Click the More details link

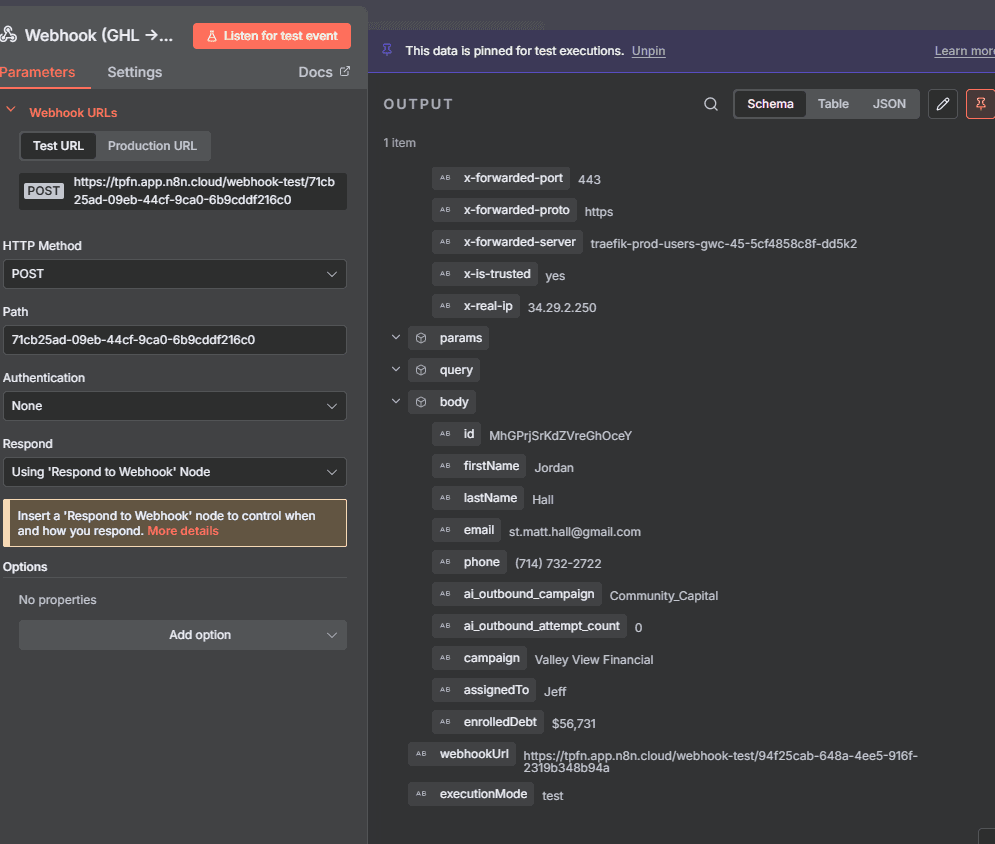[183, 531]
